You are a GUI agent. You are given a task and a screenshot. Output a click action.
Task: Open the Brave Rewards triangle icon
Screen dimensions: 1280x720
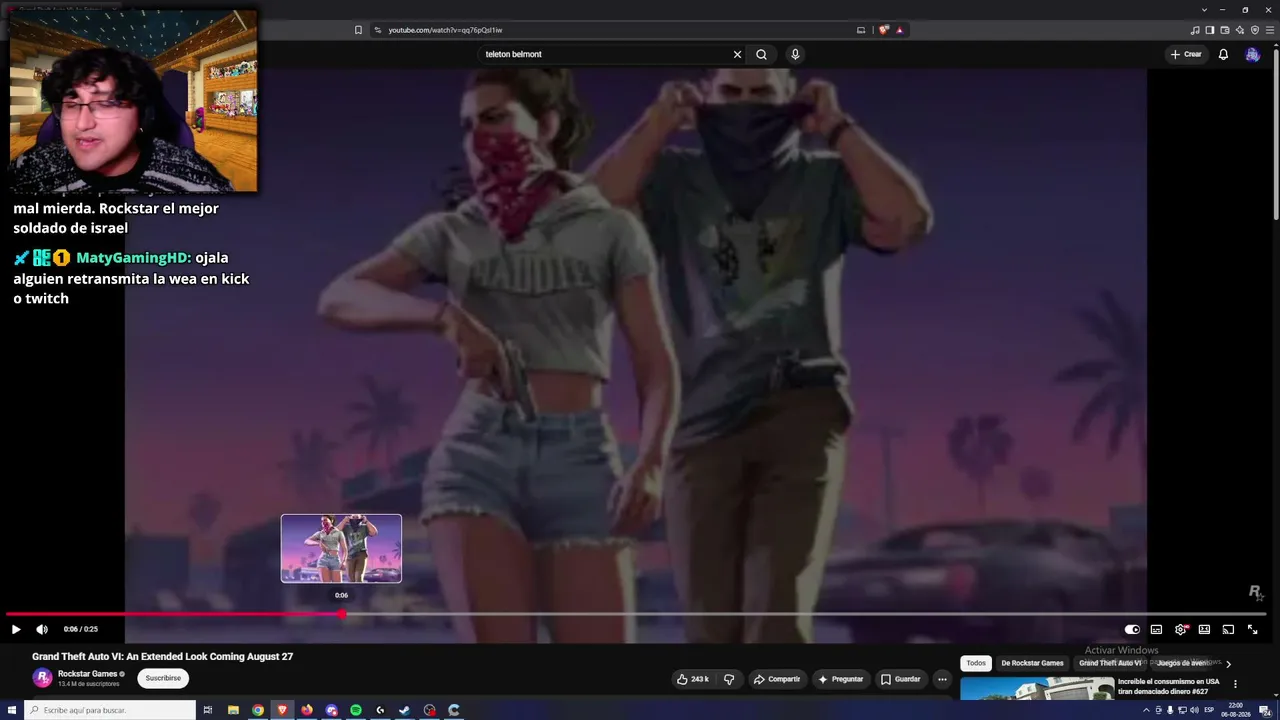[899, 30]
